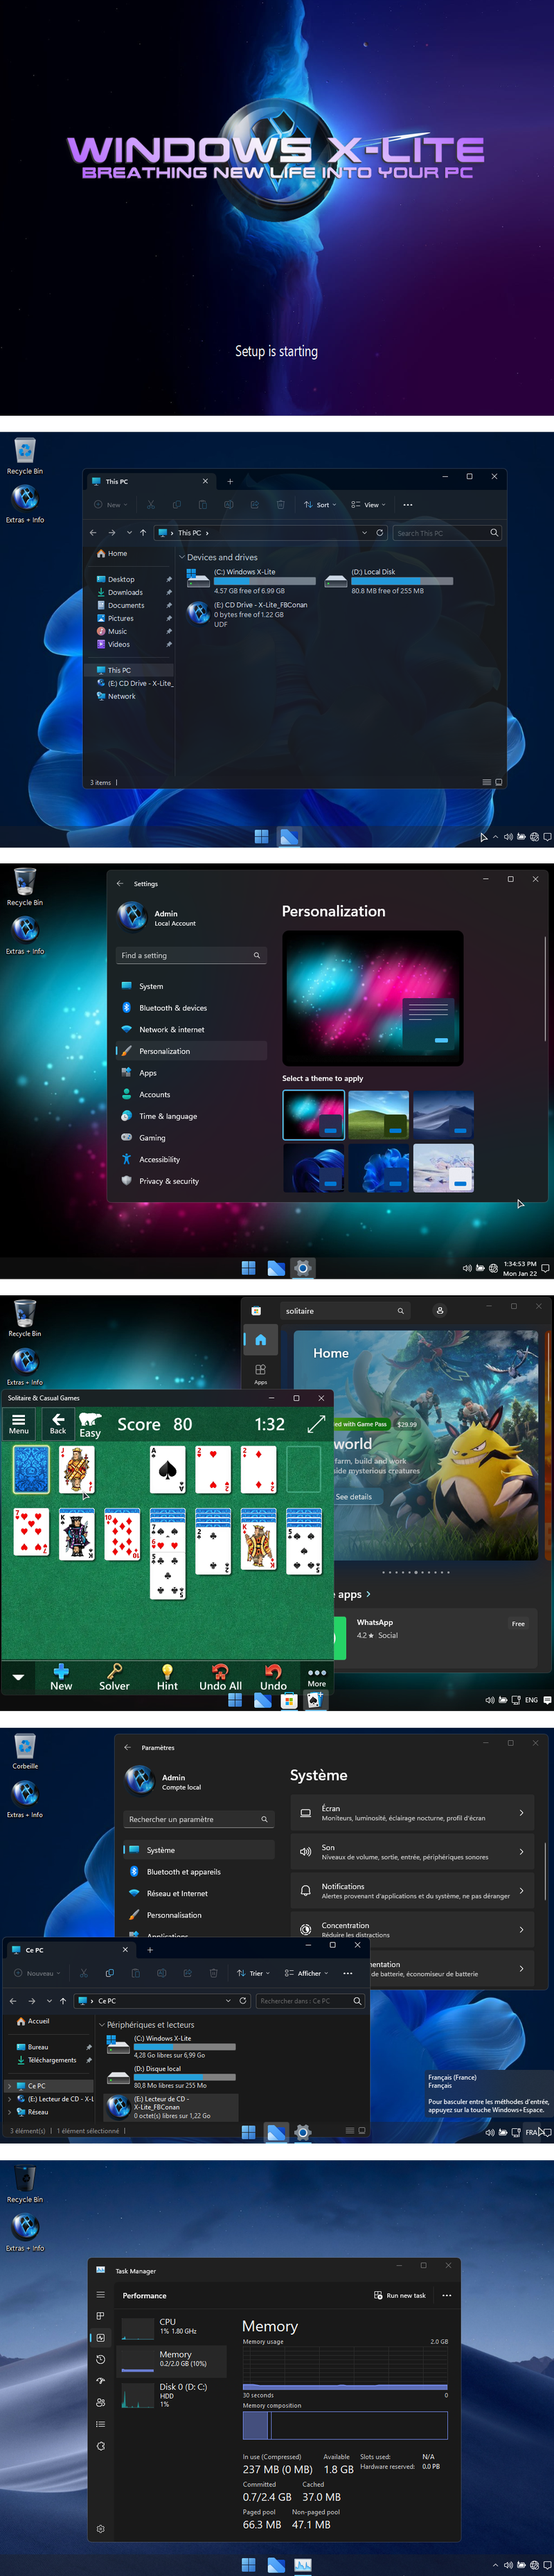Open the Sort dropdown in This PC window
The height and width of the screenshot is (2576, 554).
coord(320,505)
